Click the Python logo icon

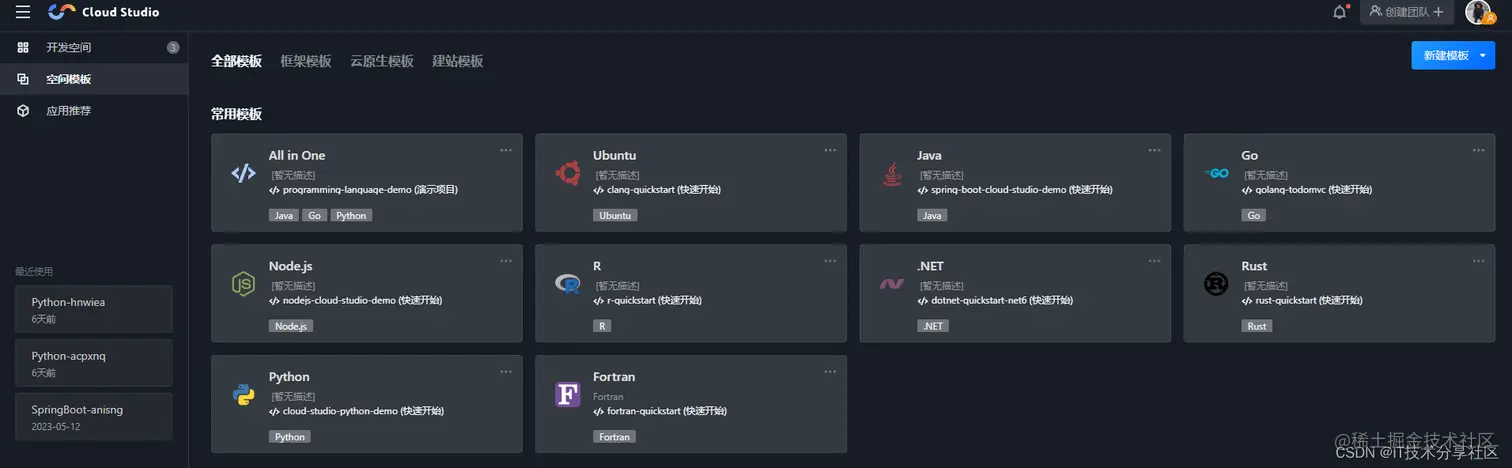pyautogui.click(x=243, y=395)
